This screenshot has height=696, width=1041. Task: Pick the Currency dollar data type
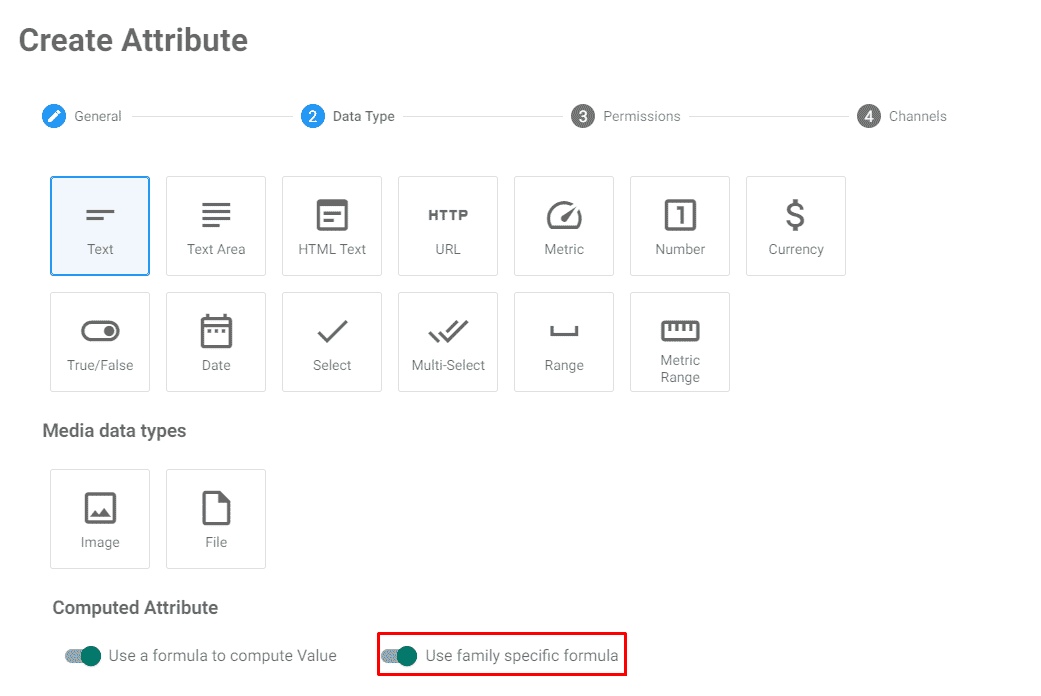coord(796,226)
